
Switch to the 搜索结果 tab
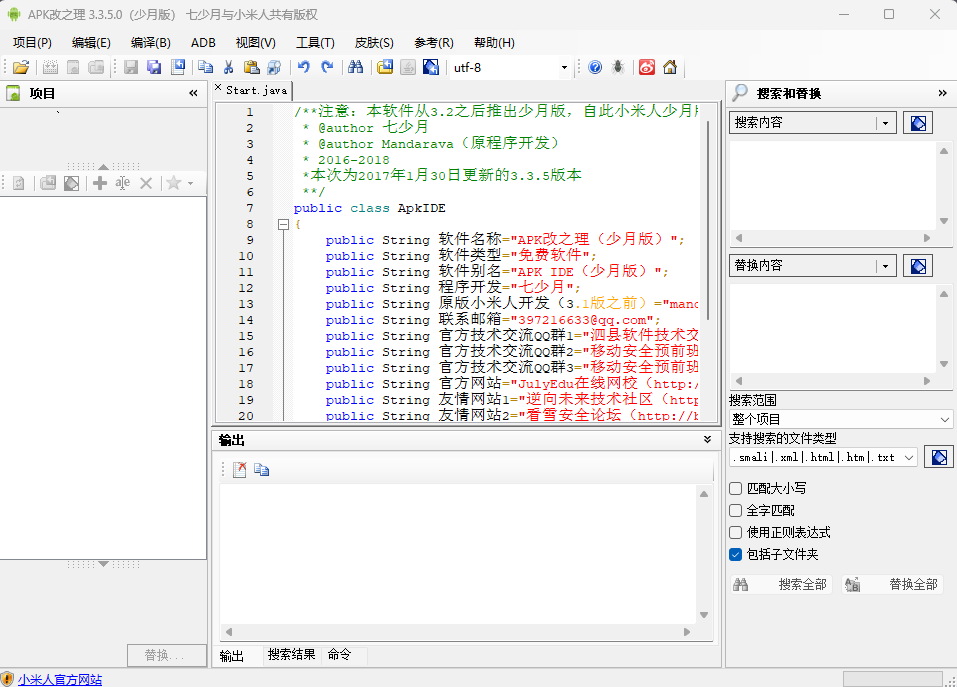pos(291,655)
